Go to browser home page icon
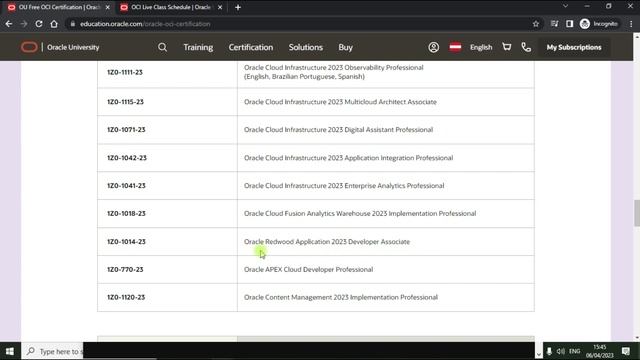The width and height of the screenshot is (640, 360). (x=54, y=24)
